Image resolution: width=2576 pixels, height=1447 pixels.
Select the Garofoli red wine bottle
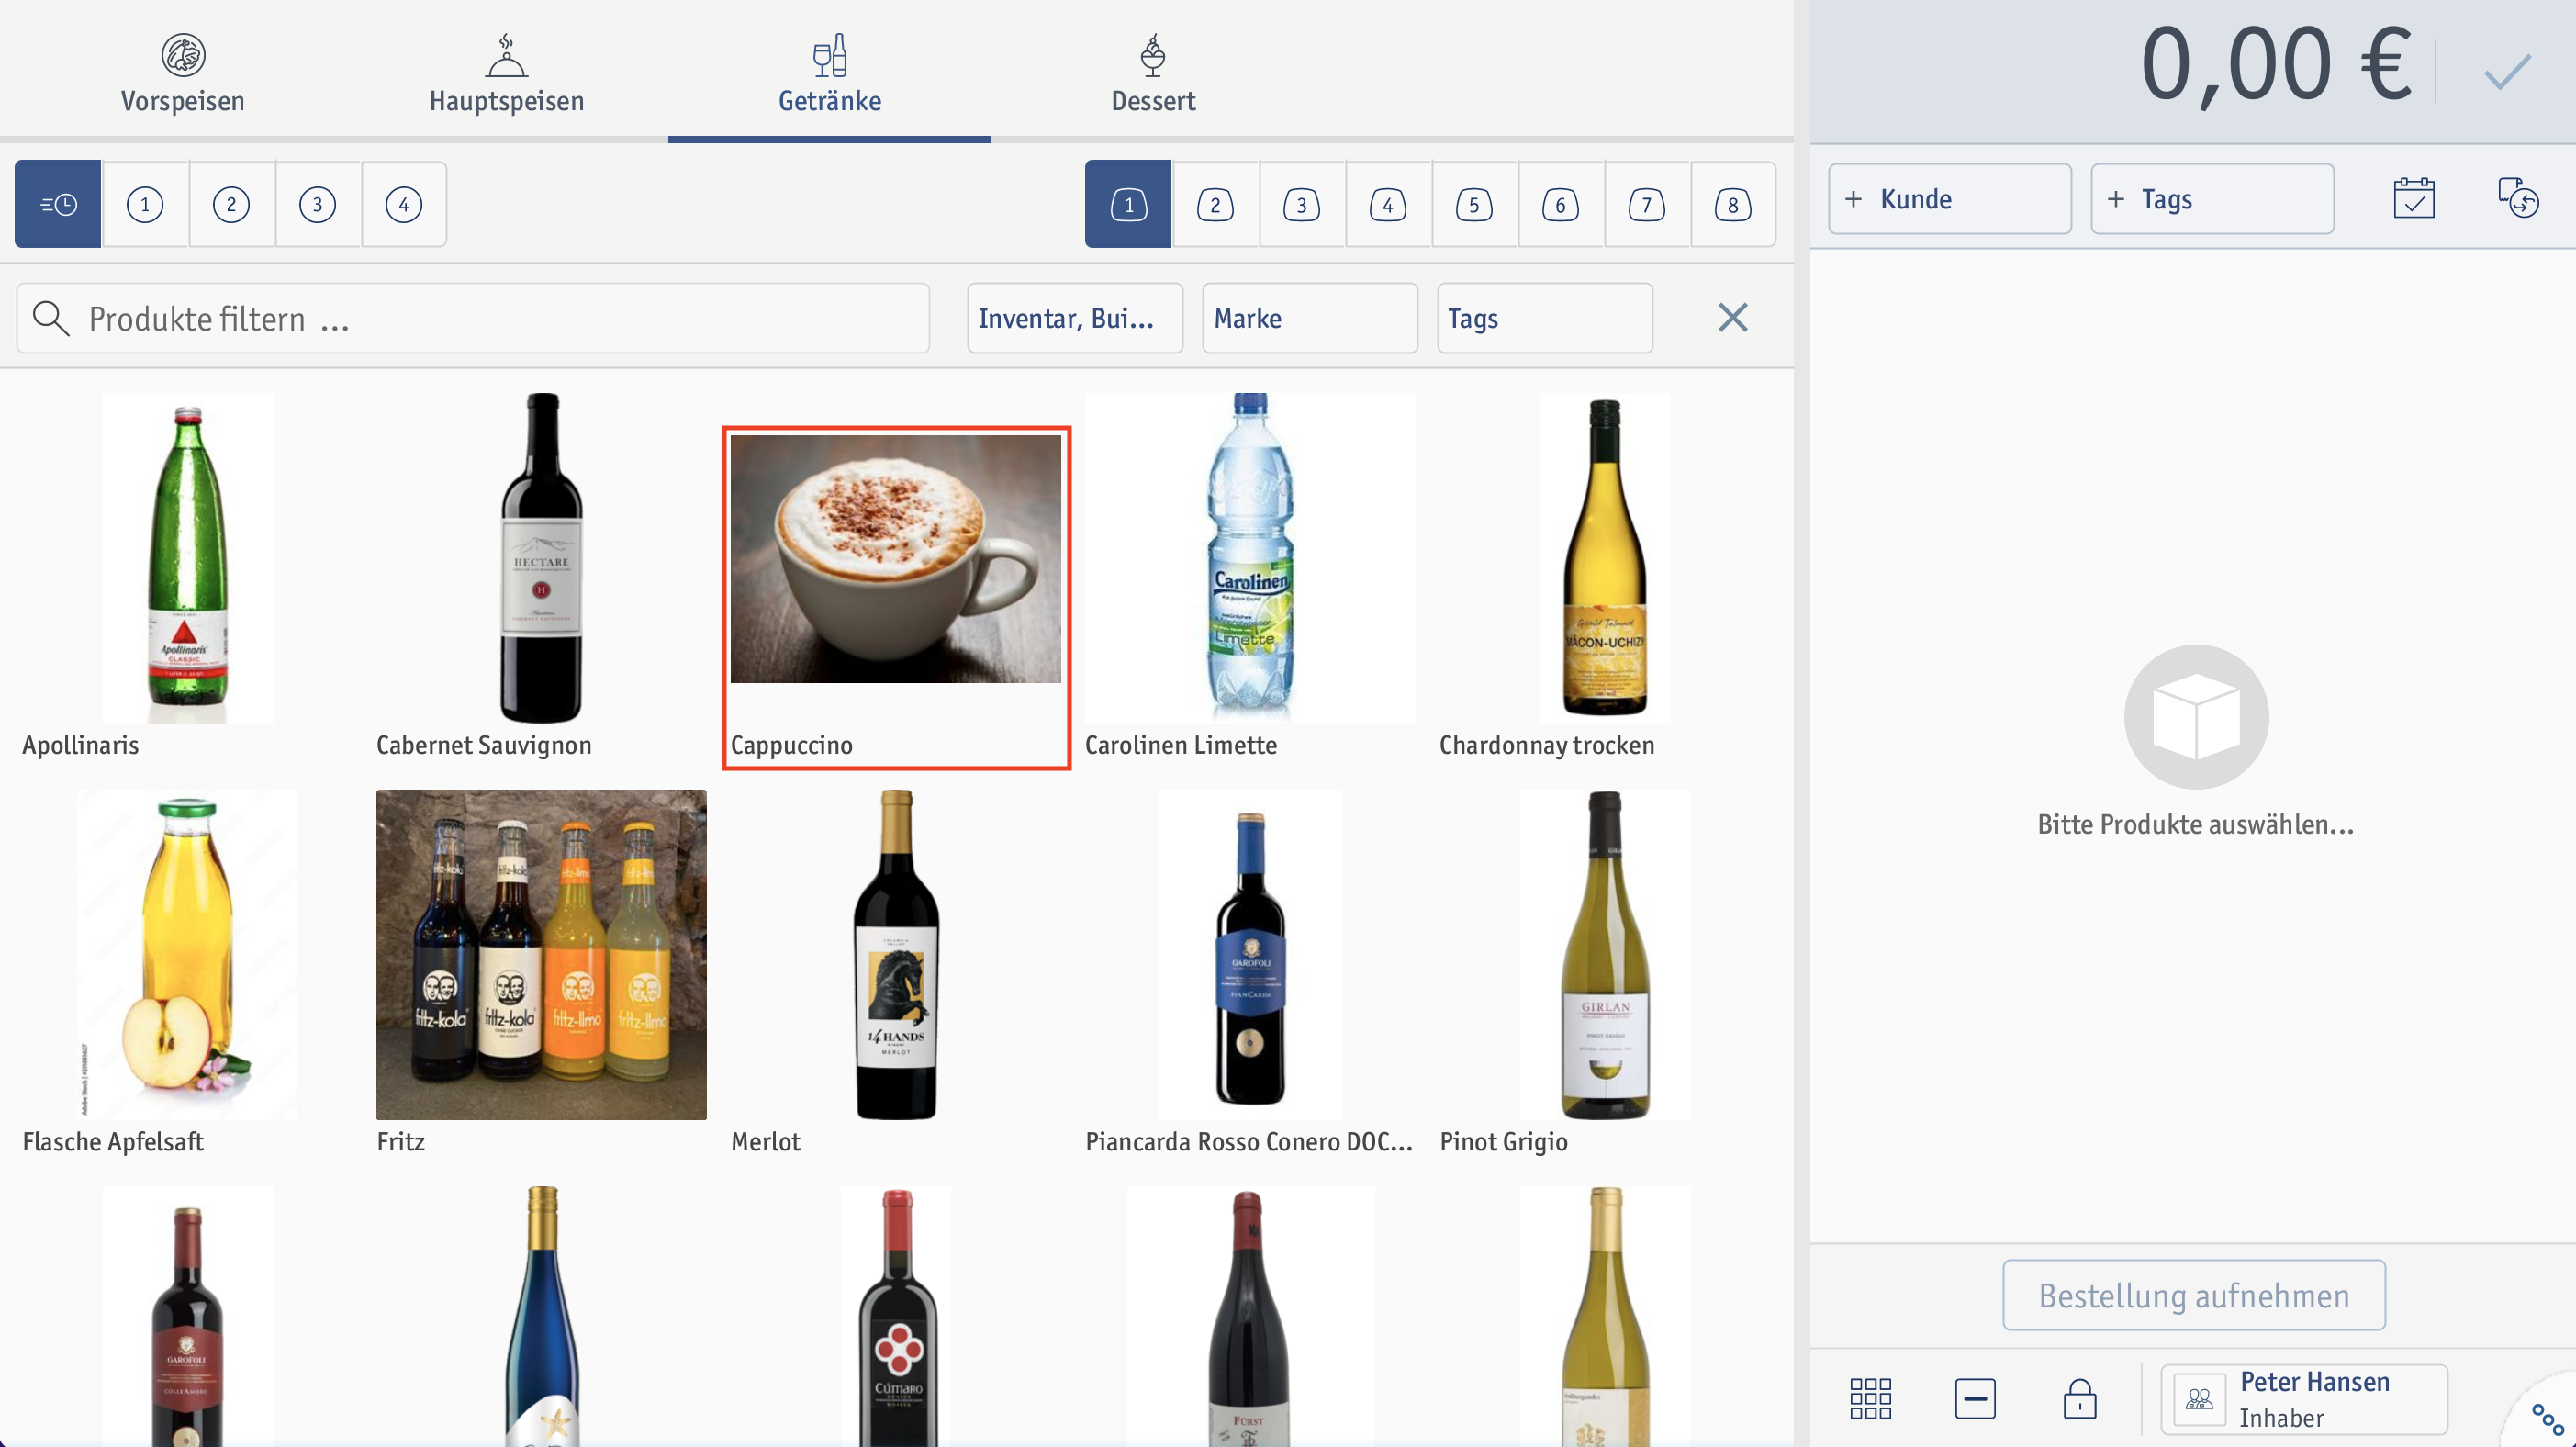coord(187,1316)
